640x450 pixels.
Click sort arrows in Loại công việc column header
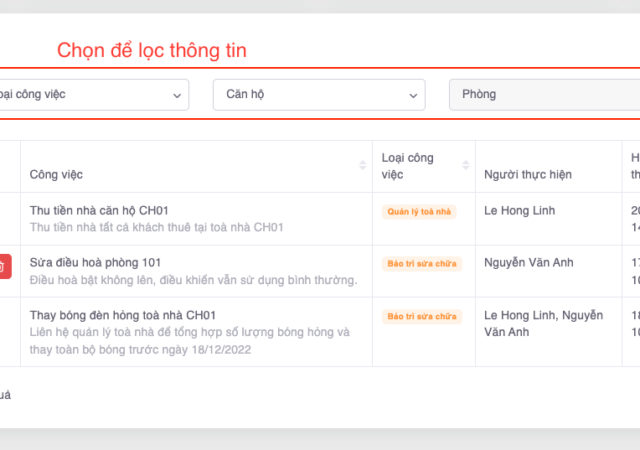click(x=463, y=166)
